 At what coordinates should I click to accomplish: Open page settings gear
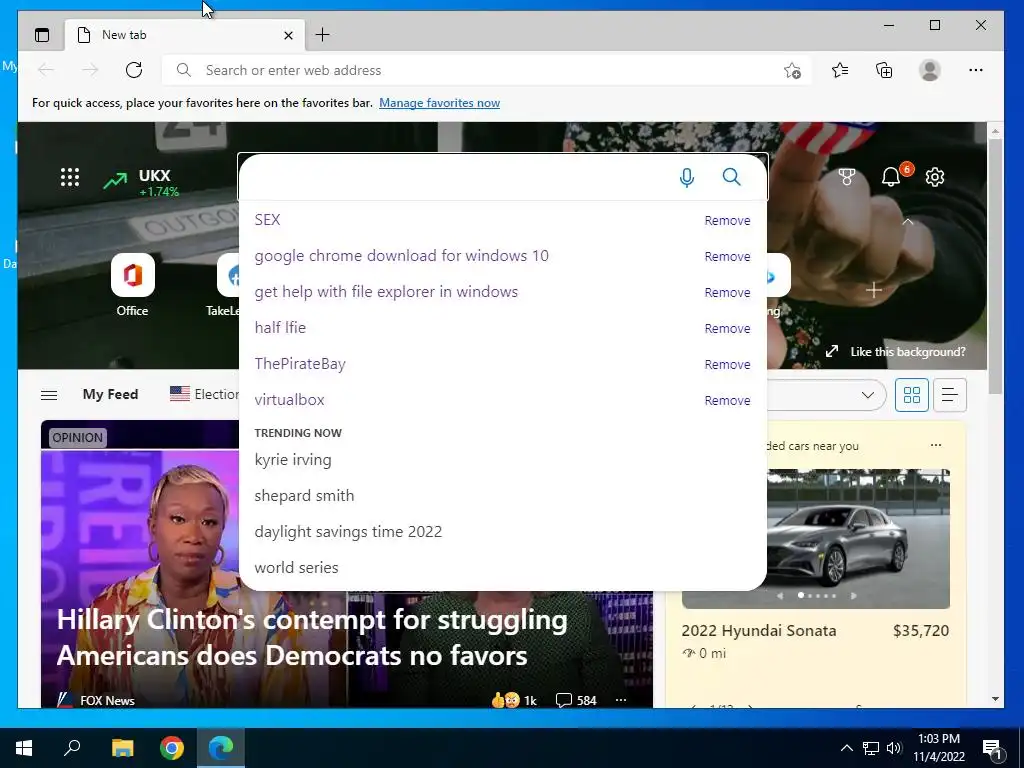935,177
